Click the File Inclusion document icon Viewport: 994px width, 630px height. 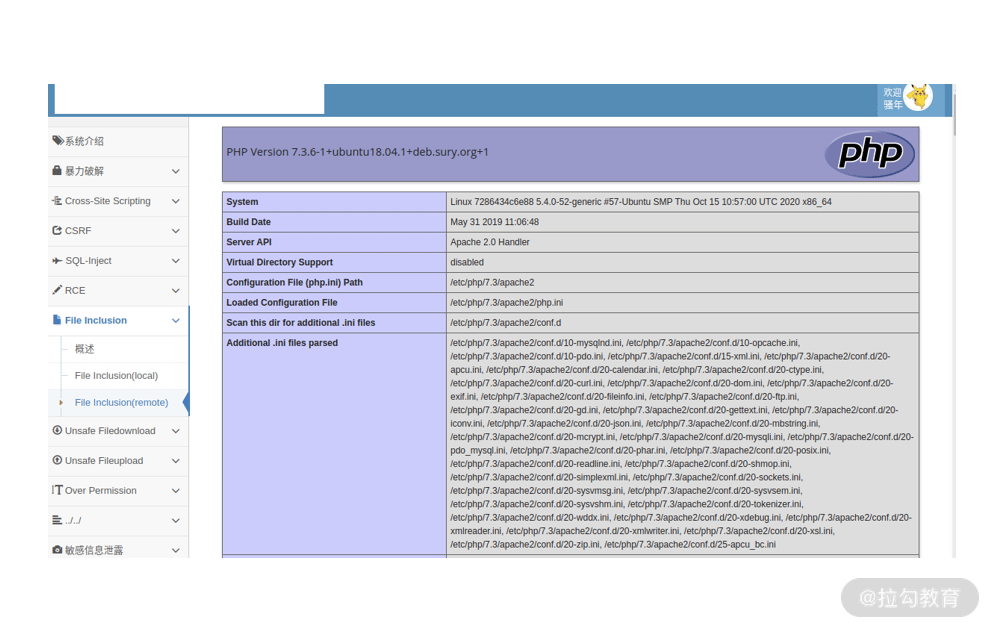click(x=57, y=319)
